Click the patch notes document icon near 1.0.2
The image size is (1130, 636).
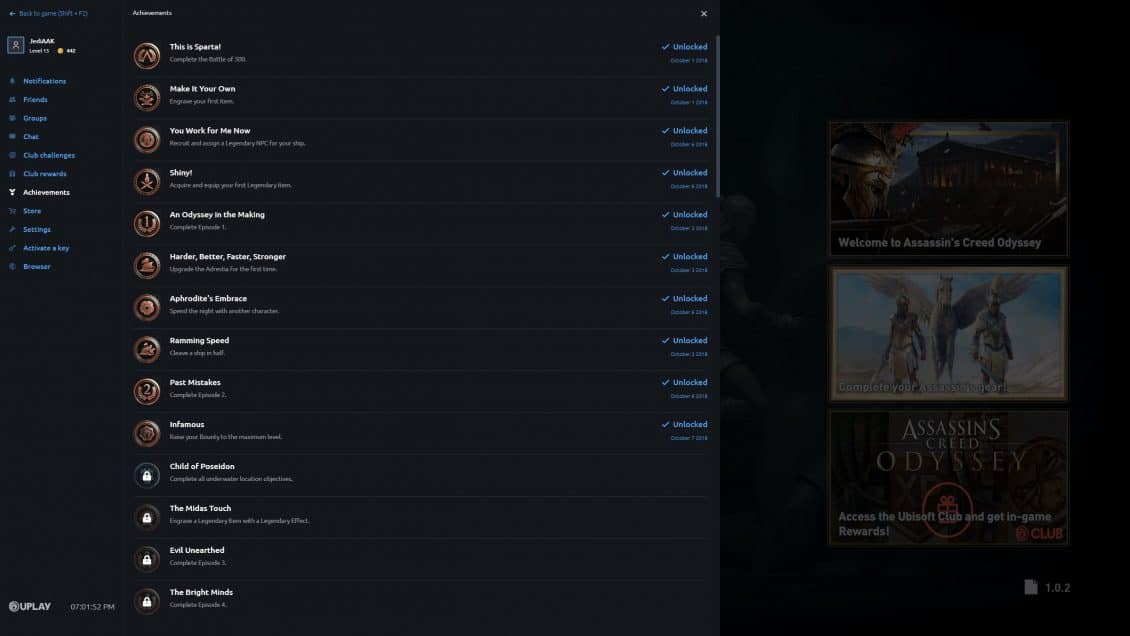[1031, 587]
